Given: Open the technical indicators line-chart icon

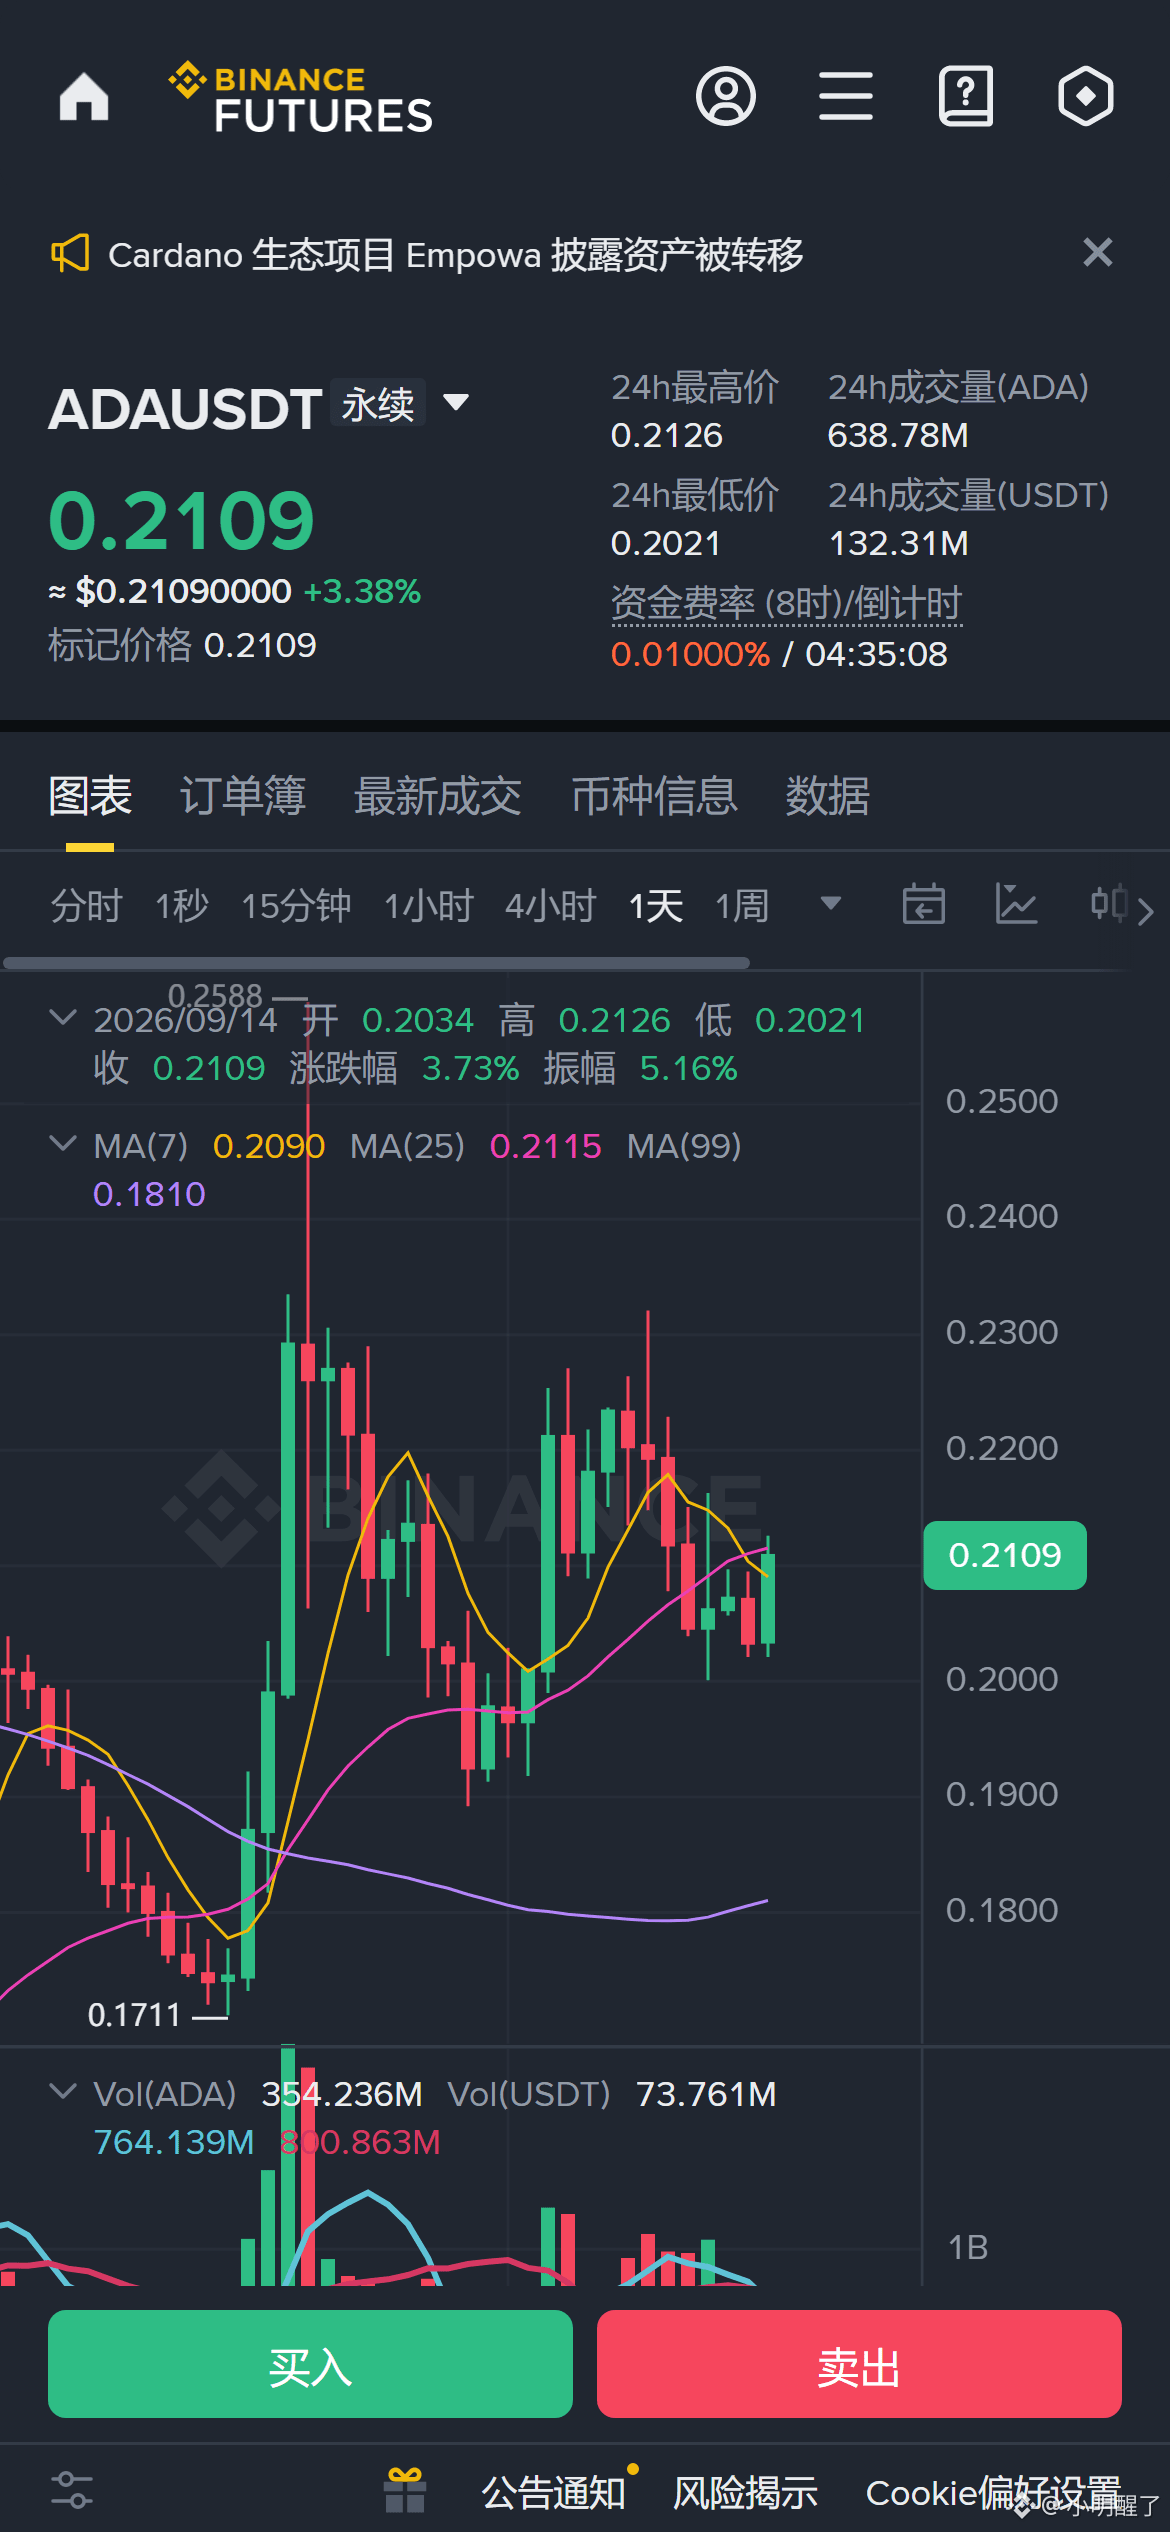Looking at the screenshot, I should coord(1016,905).
